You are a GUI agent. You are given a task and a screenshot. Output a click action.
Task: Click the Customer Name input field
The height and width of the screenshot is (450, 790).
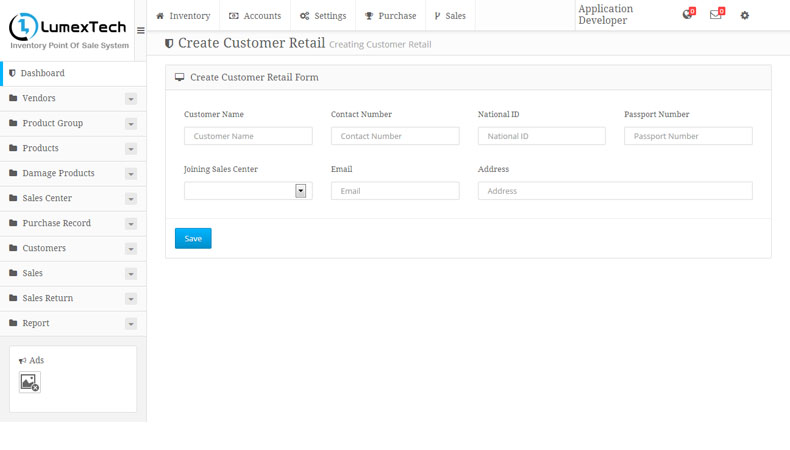[x=248, y=136]
